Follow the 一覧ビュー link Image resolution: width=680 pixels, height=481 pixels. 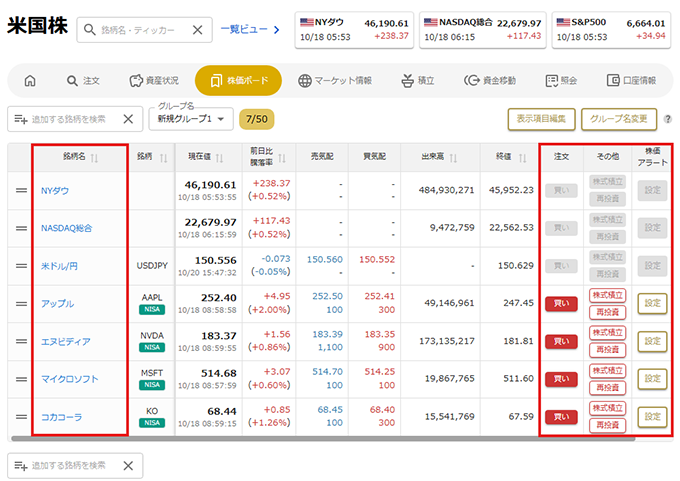(x=250, y=29)
